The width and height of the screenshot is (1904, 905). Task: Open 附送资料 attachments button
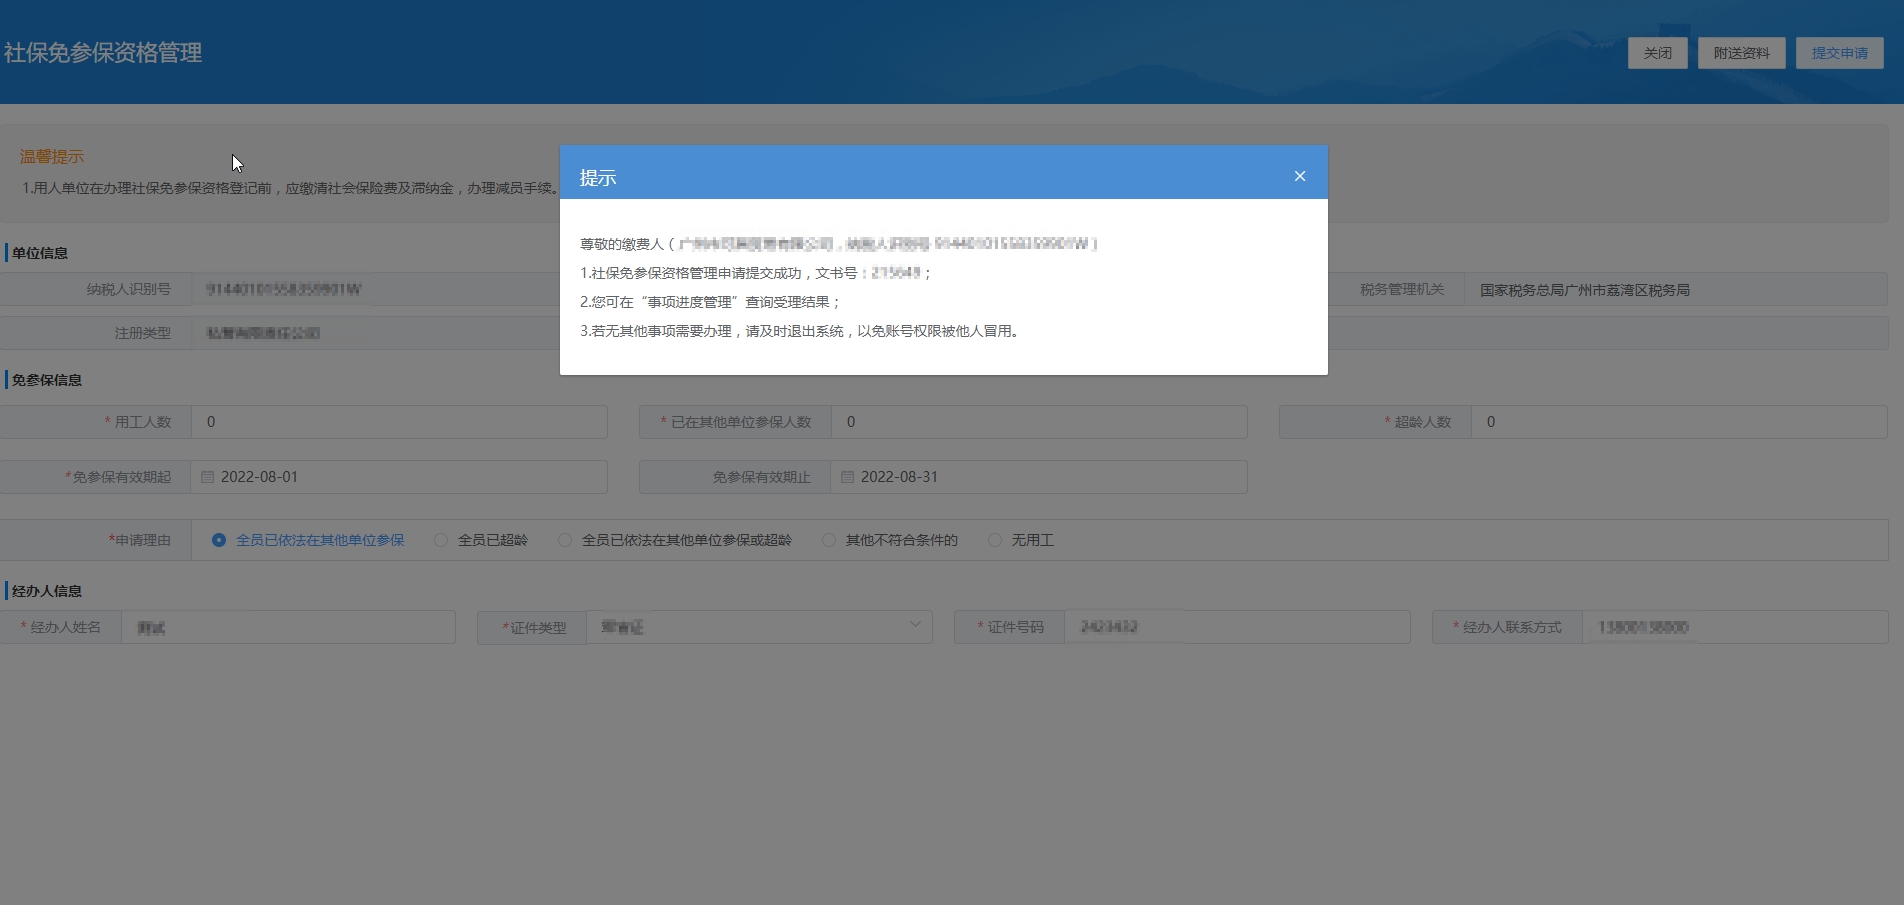pyautogui.click(x=1741, y=53)
